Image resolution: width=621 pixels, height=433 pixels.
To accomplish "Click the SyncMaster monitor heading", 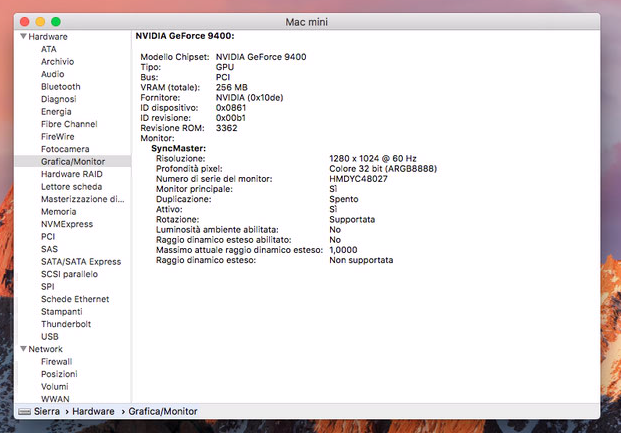I will (x=179, y=148).
